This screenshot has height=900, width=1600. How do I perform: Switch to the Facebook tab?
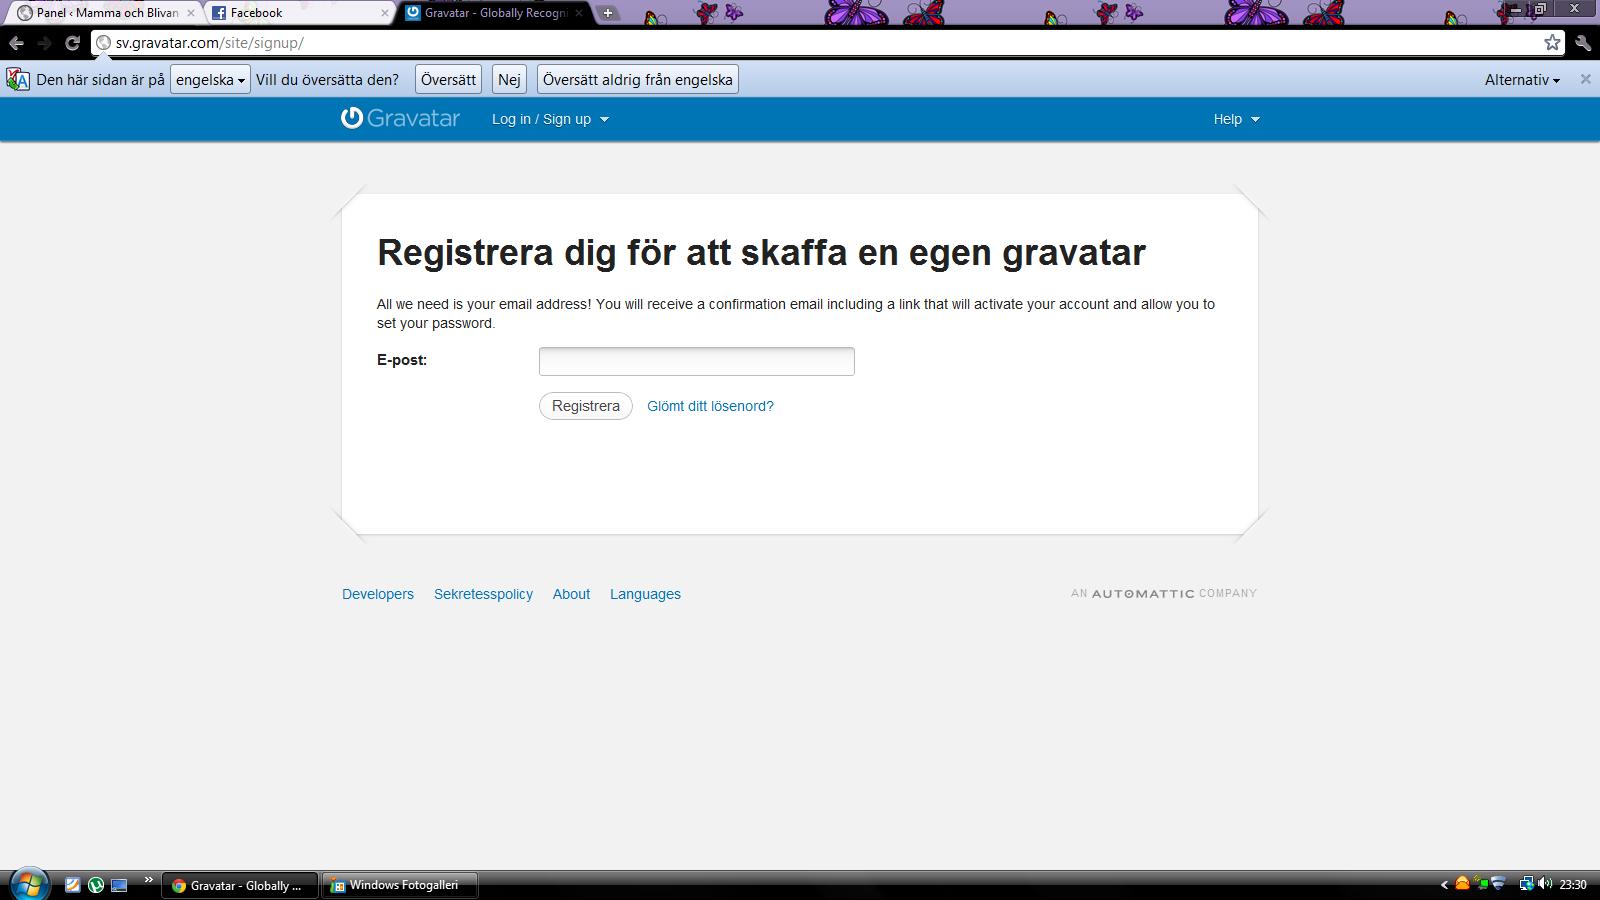click(295, 13)
